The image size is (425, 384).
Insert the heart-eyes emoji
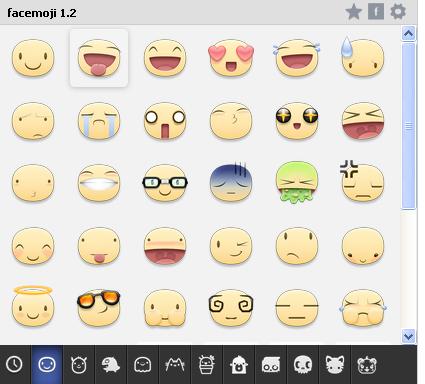pyautogui.click(x=231, y=58)
